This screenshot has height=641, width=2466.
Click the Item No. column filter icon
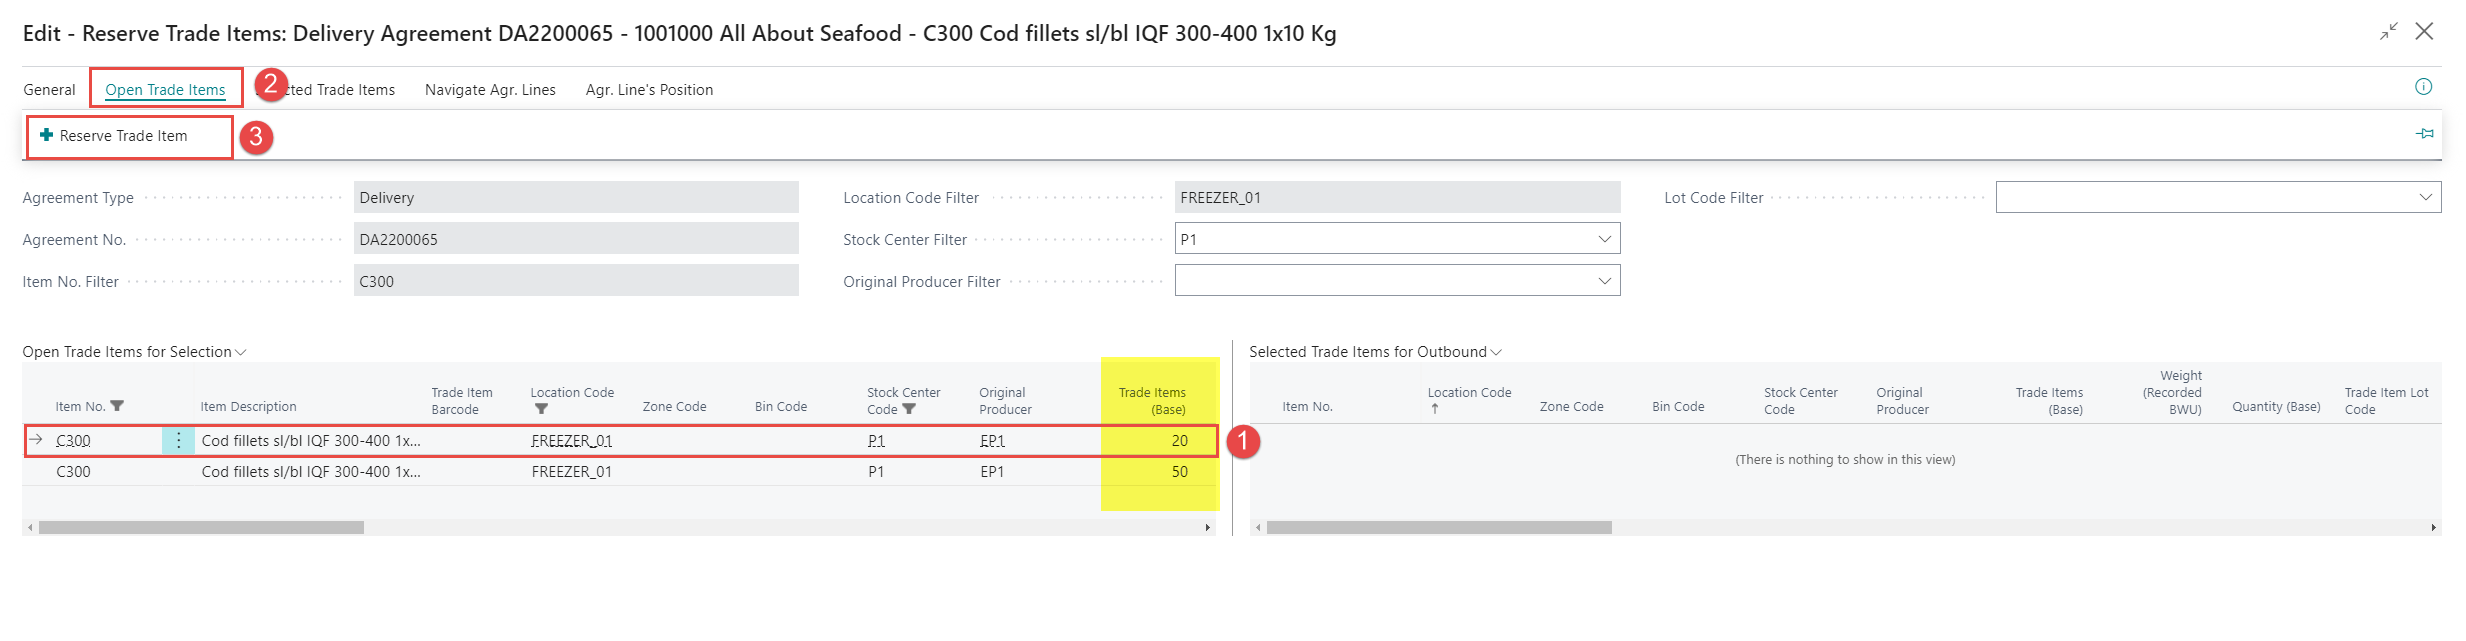pos(117,406)
